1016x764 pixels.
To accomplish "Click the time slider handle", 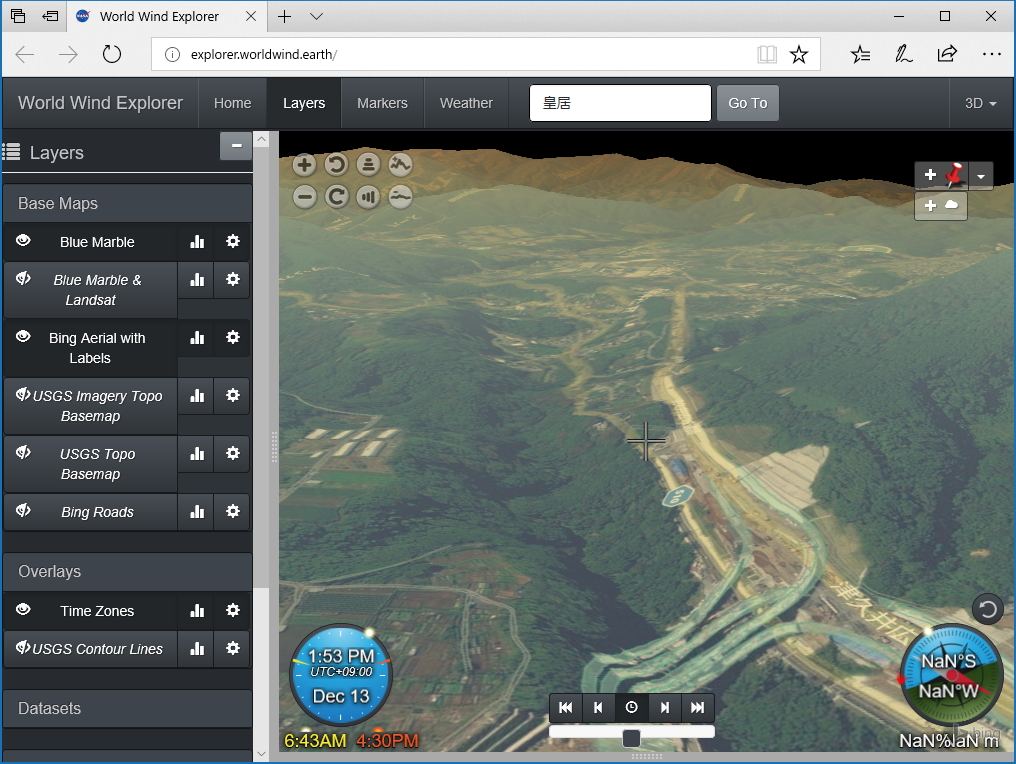I will point(631,738).
